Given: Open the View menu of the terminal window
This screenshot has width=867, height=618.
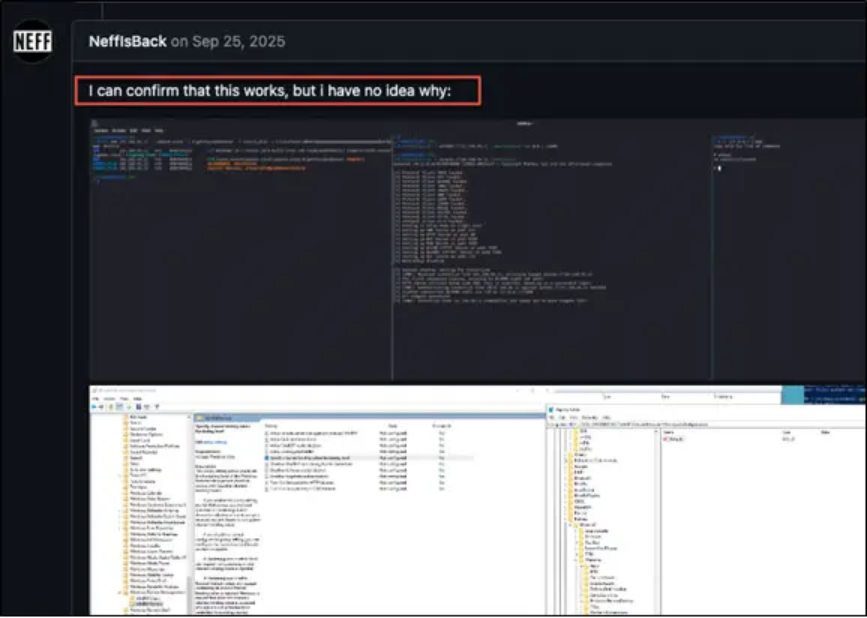Looking at the screenshot, I should coord(145,131).
